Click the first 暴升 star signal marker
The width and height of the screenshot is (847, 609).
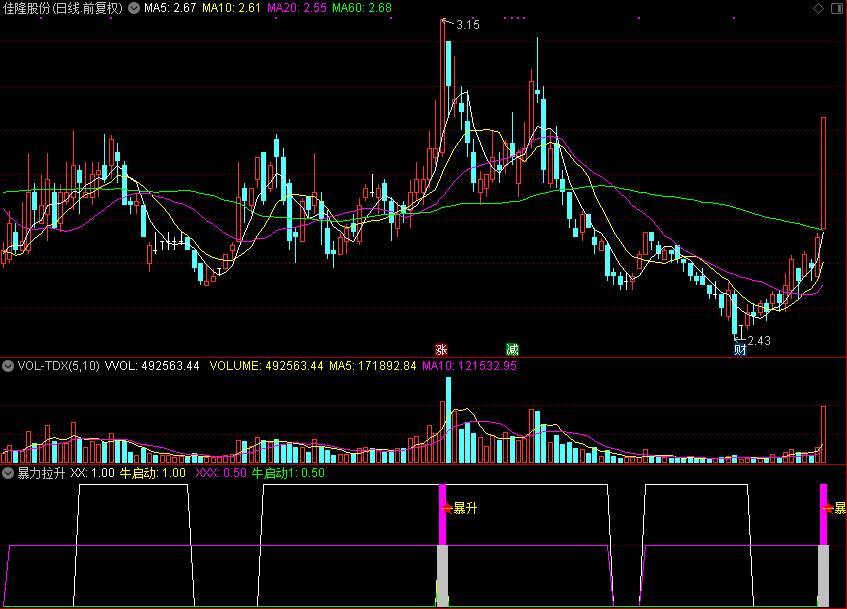(x=447, y=508)
